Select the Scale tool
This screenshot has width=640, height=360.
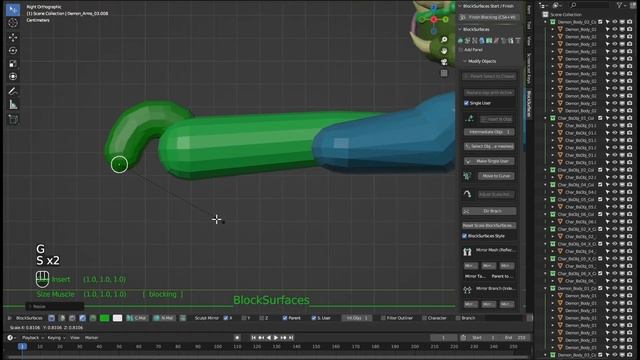tap(13, 64)
